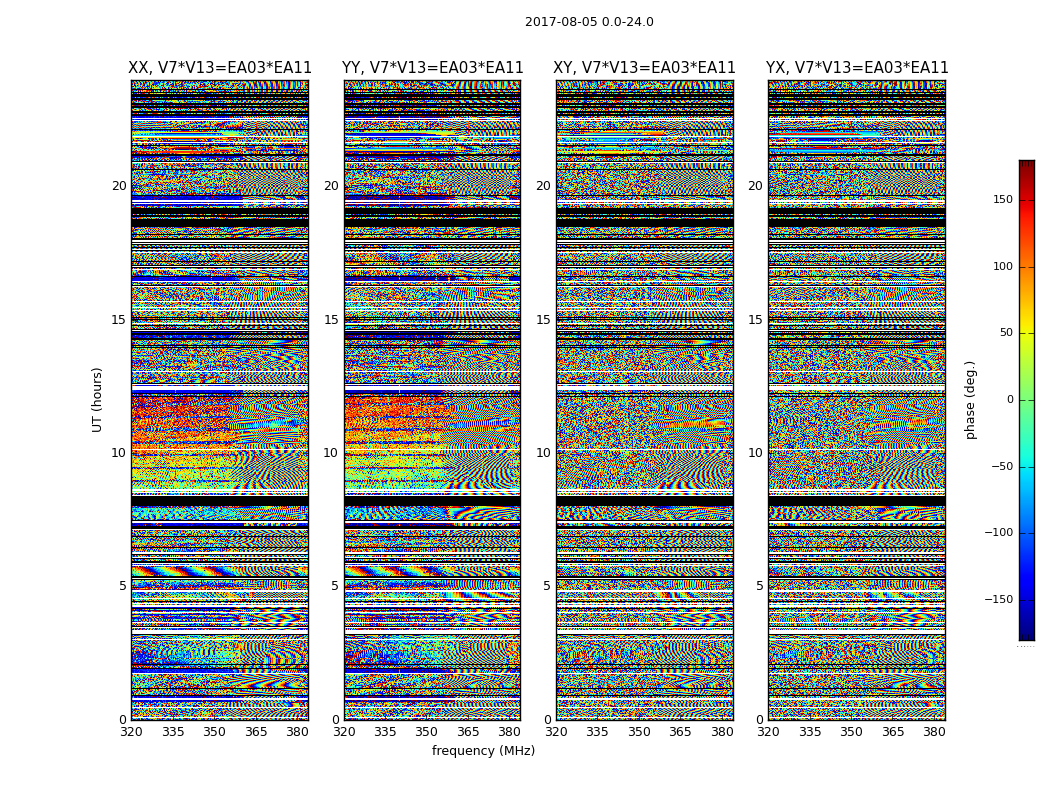Select the YX, V7*V13=EA03*EA11 panel title

coord(857,68)
